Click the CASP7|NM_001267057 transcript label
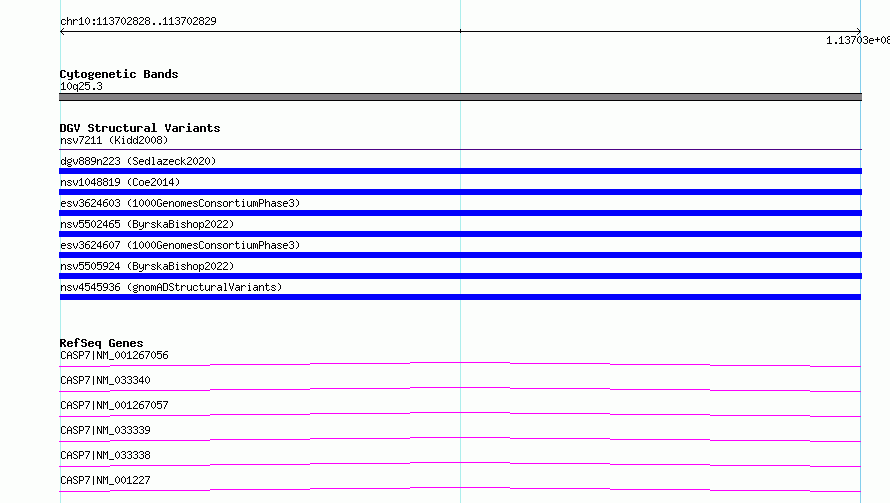 (x=114, y=405)
